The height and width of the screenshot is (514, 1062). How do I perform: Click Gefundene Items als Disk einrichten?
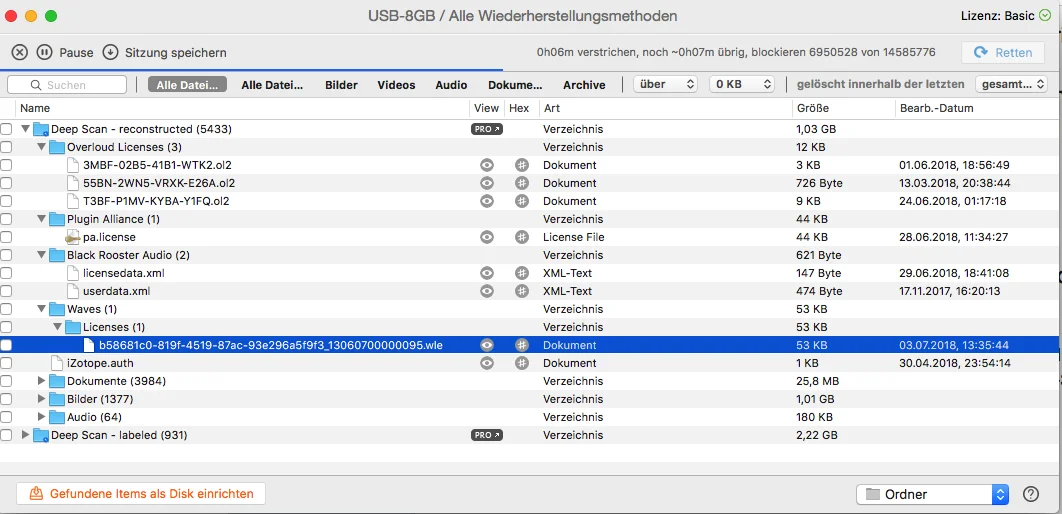tap(141, 494)
